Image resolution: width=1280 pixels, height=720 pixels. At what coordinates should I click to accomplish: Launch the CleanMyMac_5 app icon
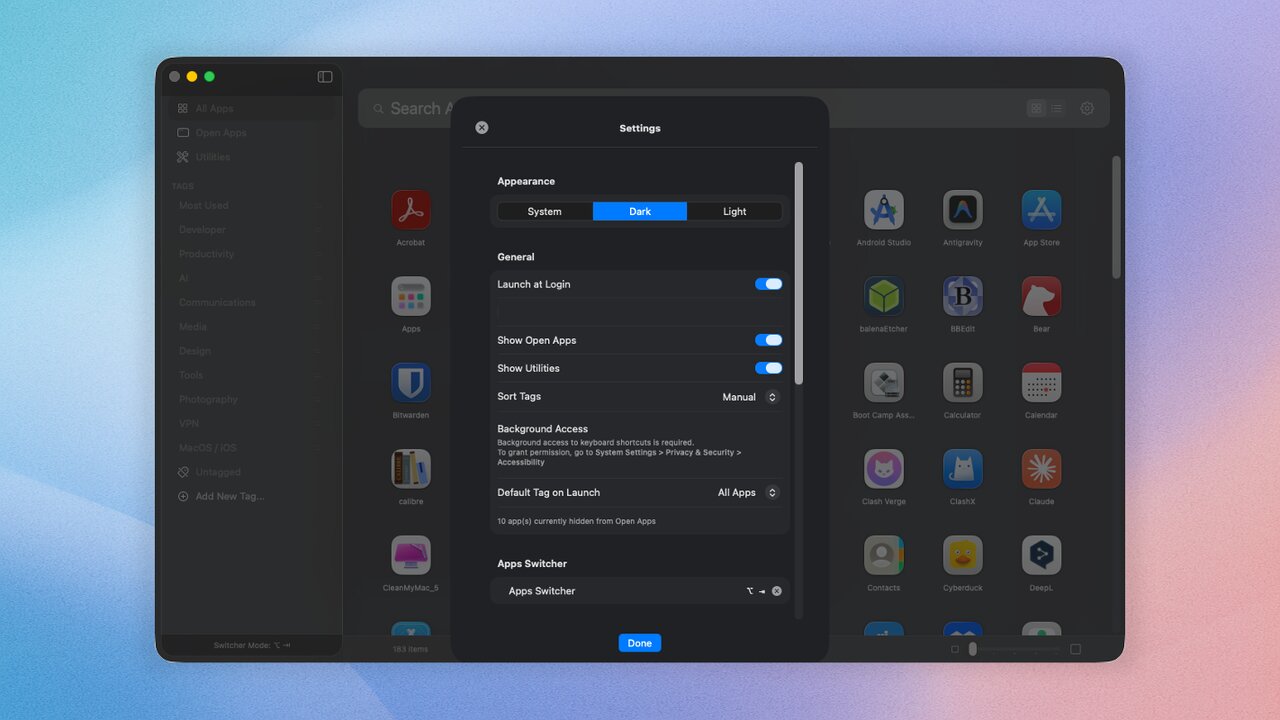coord(411,555)
